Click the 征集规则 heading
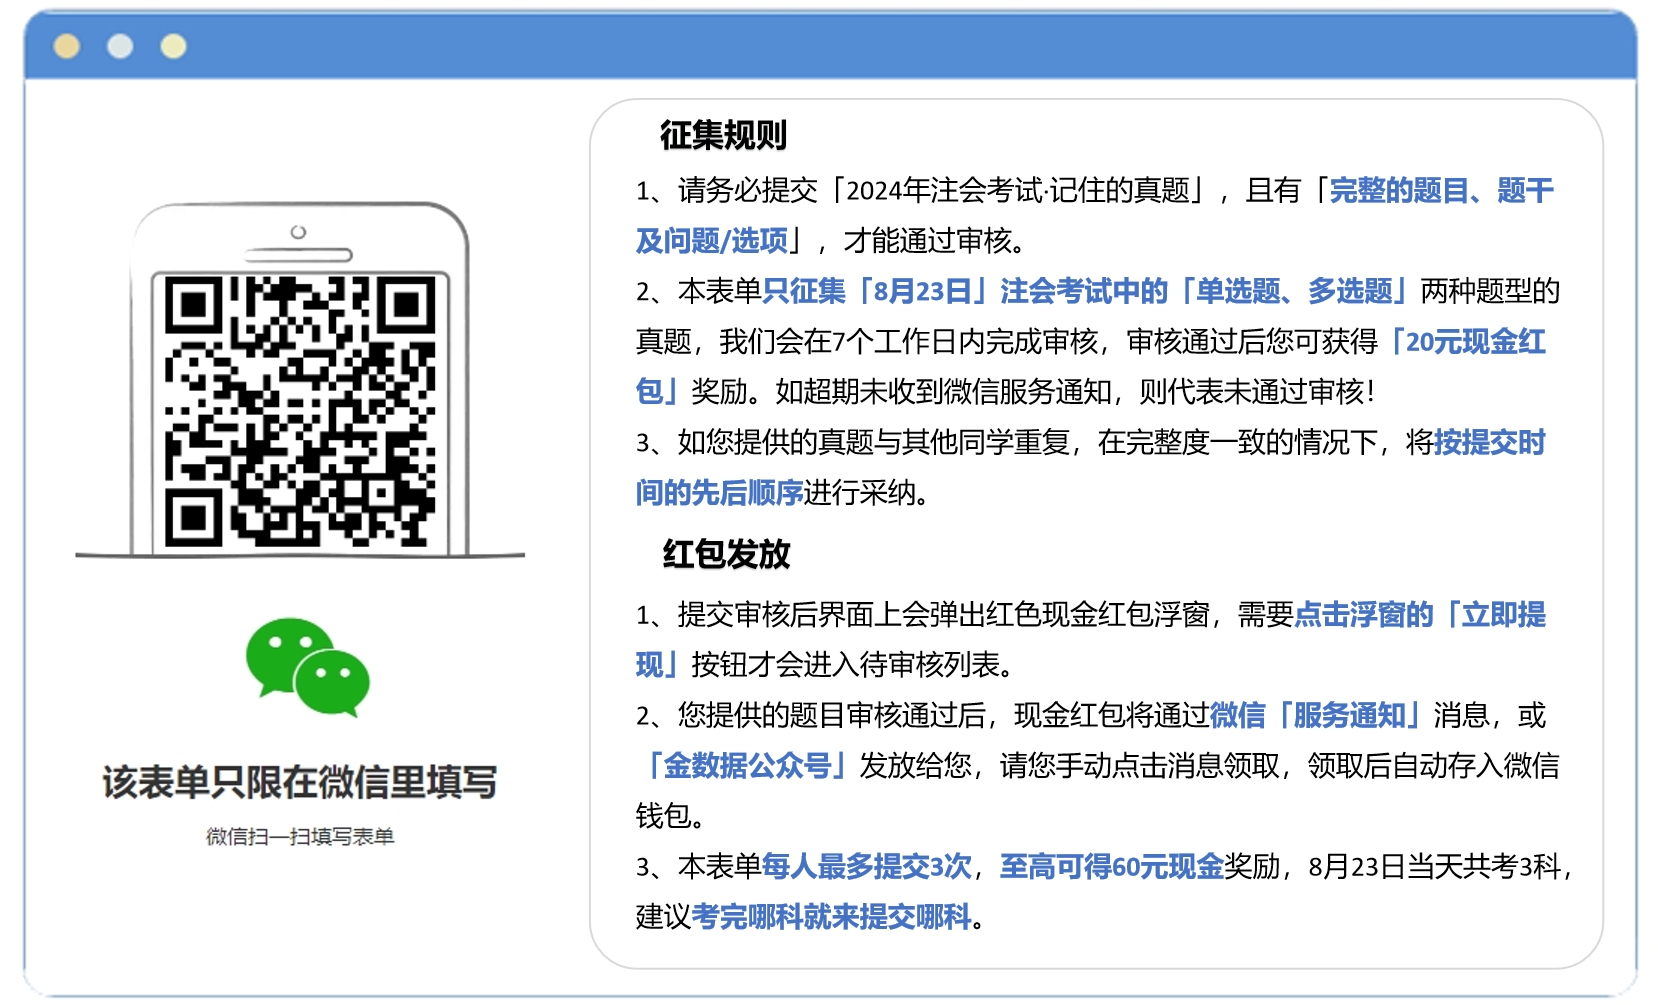This screenshot has height=1005, width=1658. [723, 135]
